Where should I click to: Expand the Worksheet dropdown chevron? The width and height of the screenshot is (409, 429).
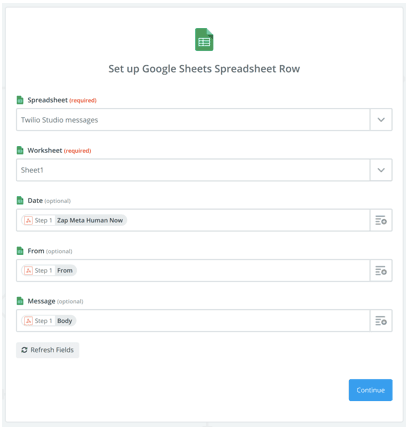[x=381, y=170]
